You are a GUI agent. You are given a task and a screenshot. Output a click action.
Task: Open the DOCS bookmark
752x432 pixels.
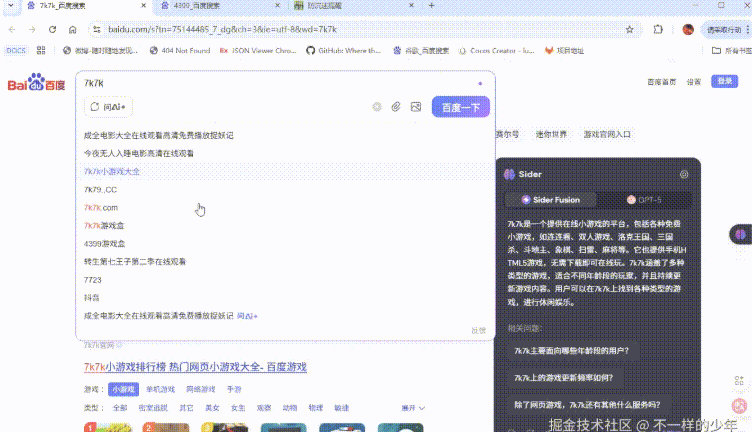click(16, 50)
